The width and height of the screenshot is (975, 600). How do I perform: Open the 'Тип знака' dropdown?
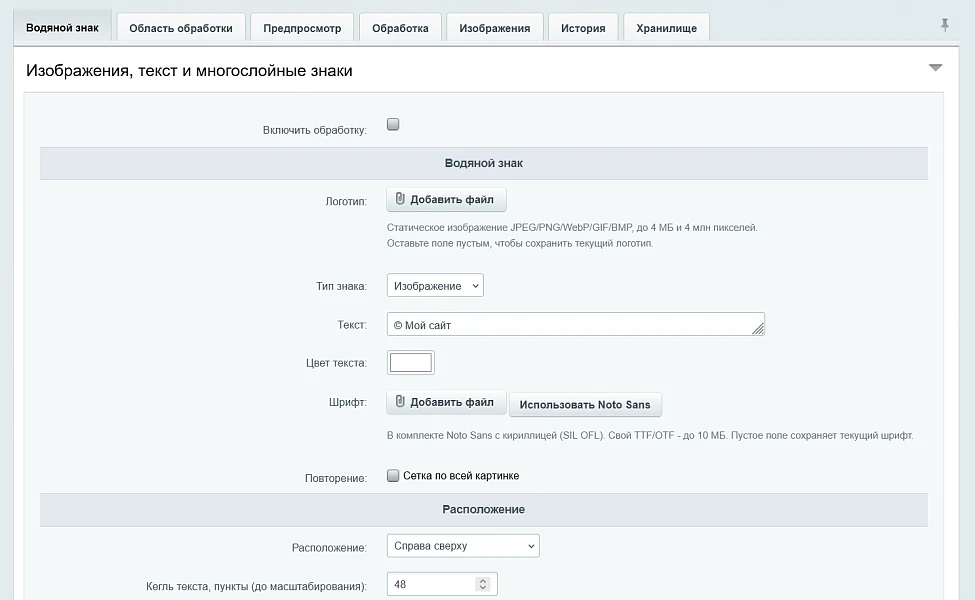(435, 285)
